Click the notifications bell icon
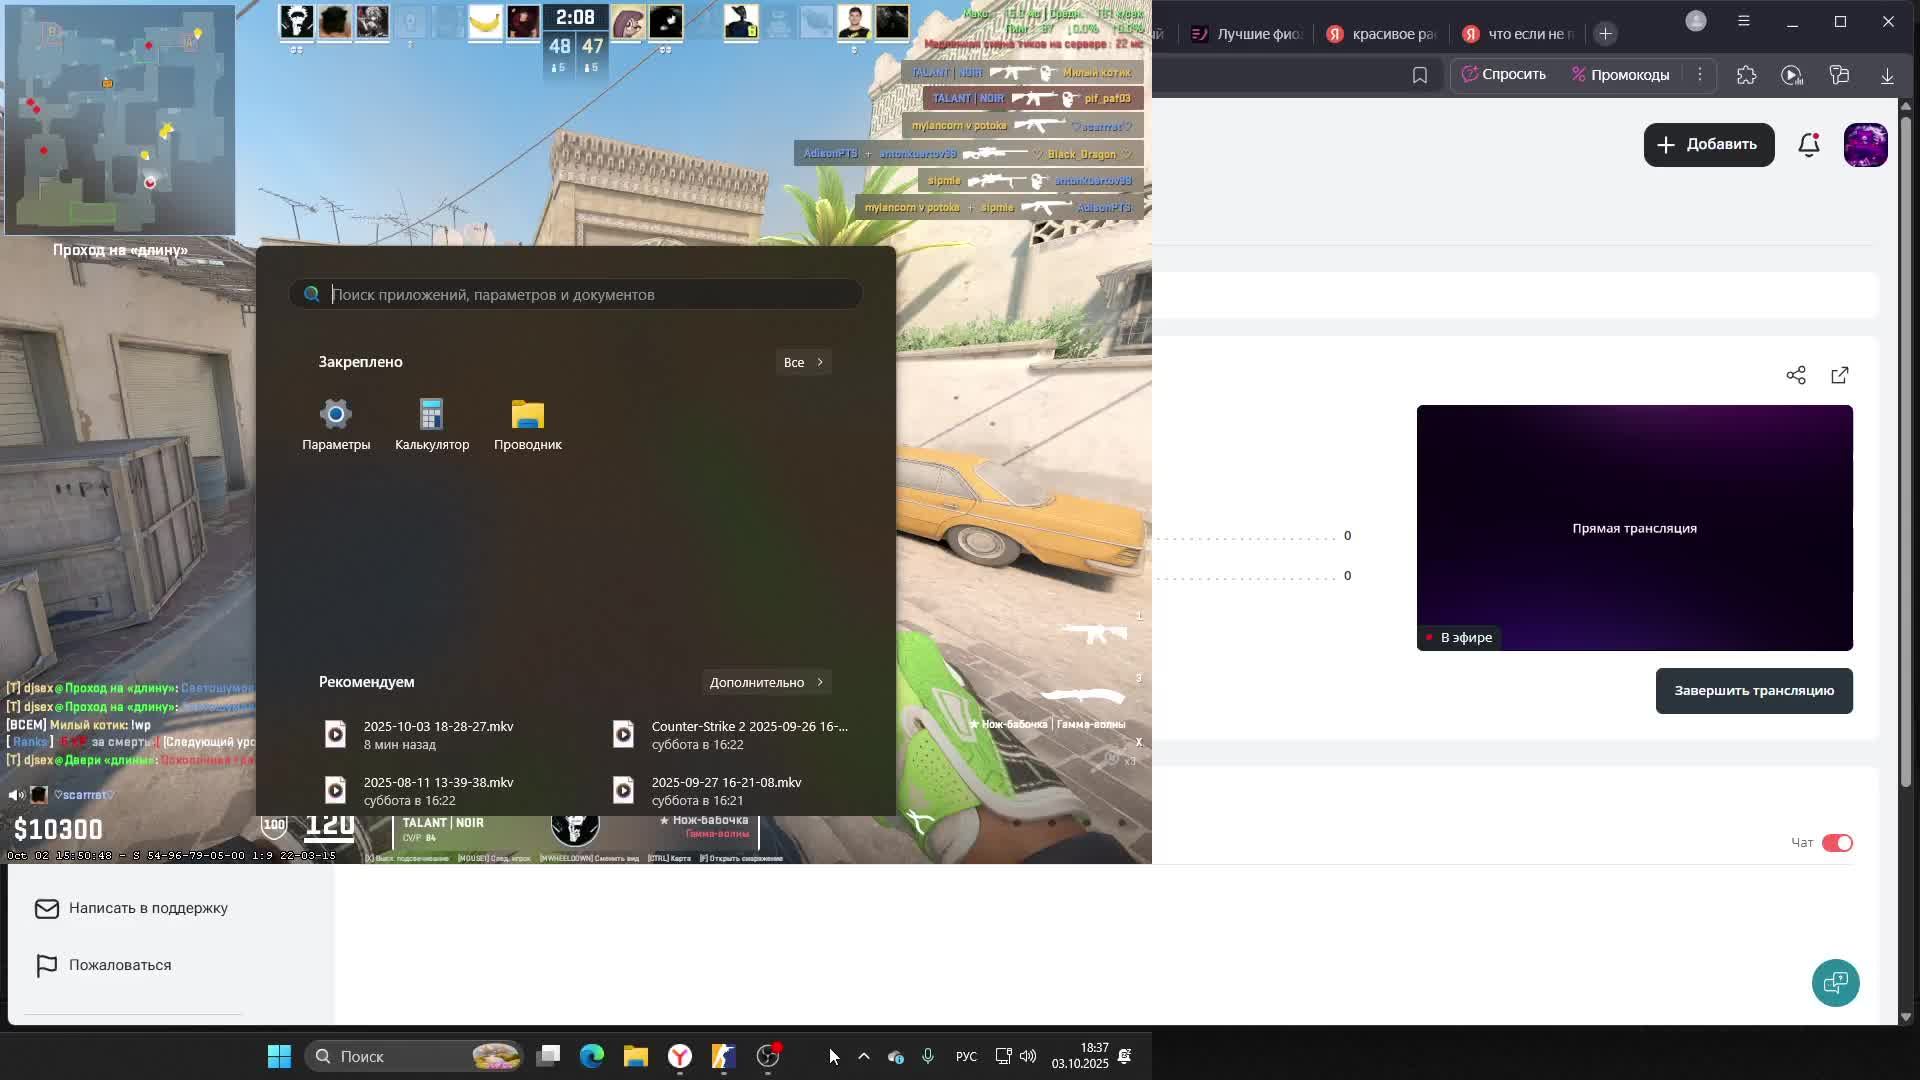Screen dimensions: 1920x1080 pos(1808,145)
